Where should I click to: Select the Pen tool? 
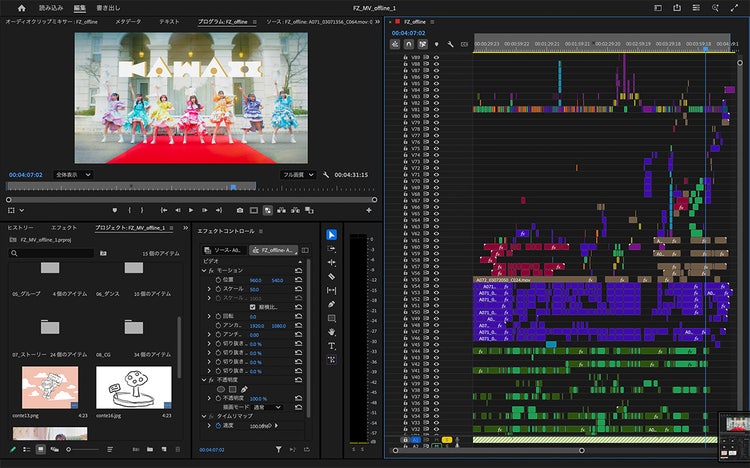point(332,304)
